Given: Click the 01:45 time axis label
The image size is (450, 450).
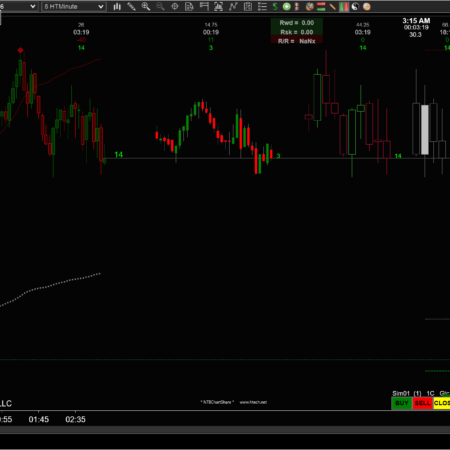Looking at the screenshot, I should coord(39,419).
